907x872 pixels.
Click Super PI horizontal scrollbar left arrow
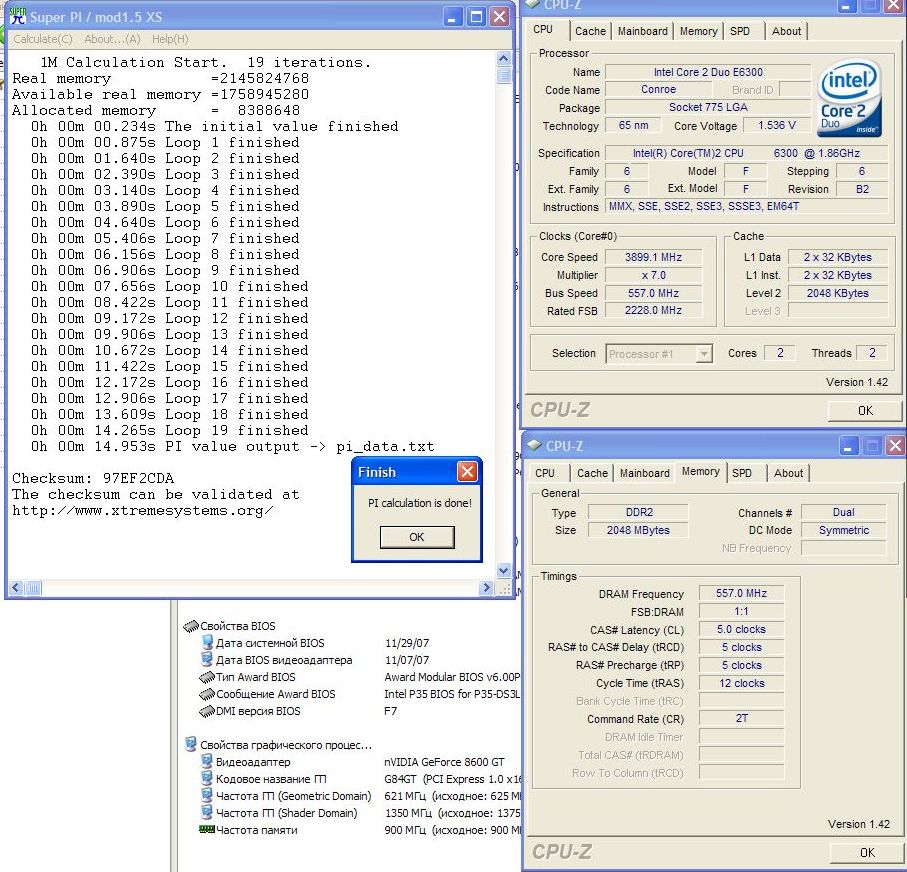[x=16, y=588]
